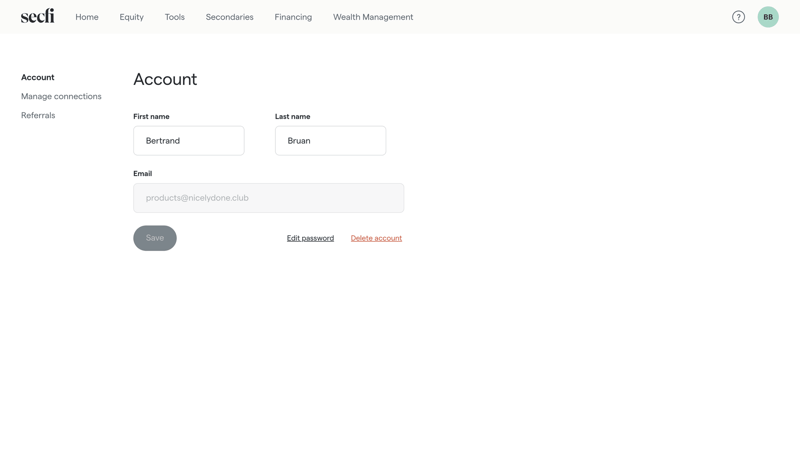Click the Save button

coord(155,238)
